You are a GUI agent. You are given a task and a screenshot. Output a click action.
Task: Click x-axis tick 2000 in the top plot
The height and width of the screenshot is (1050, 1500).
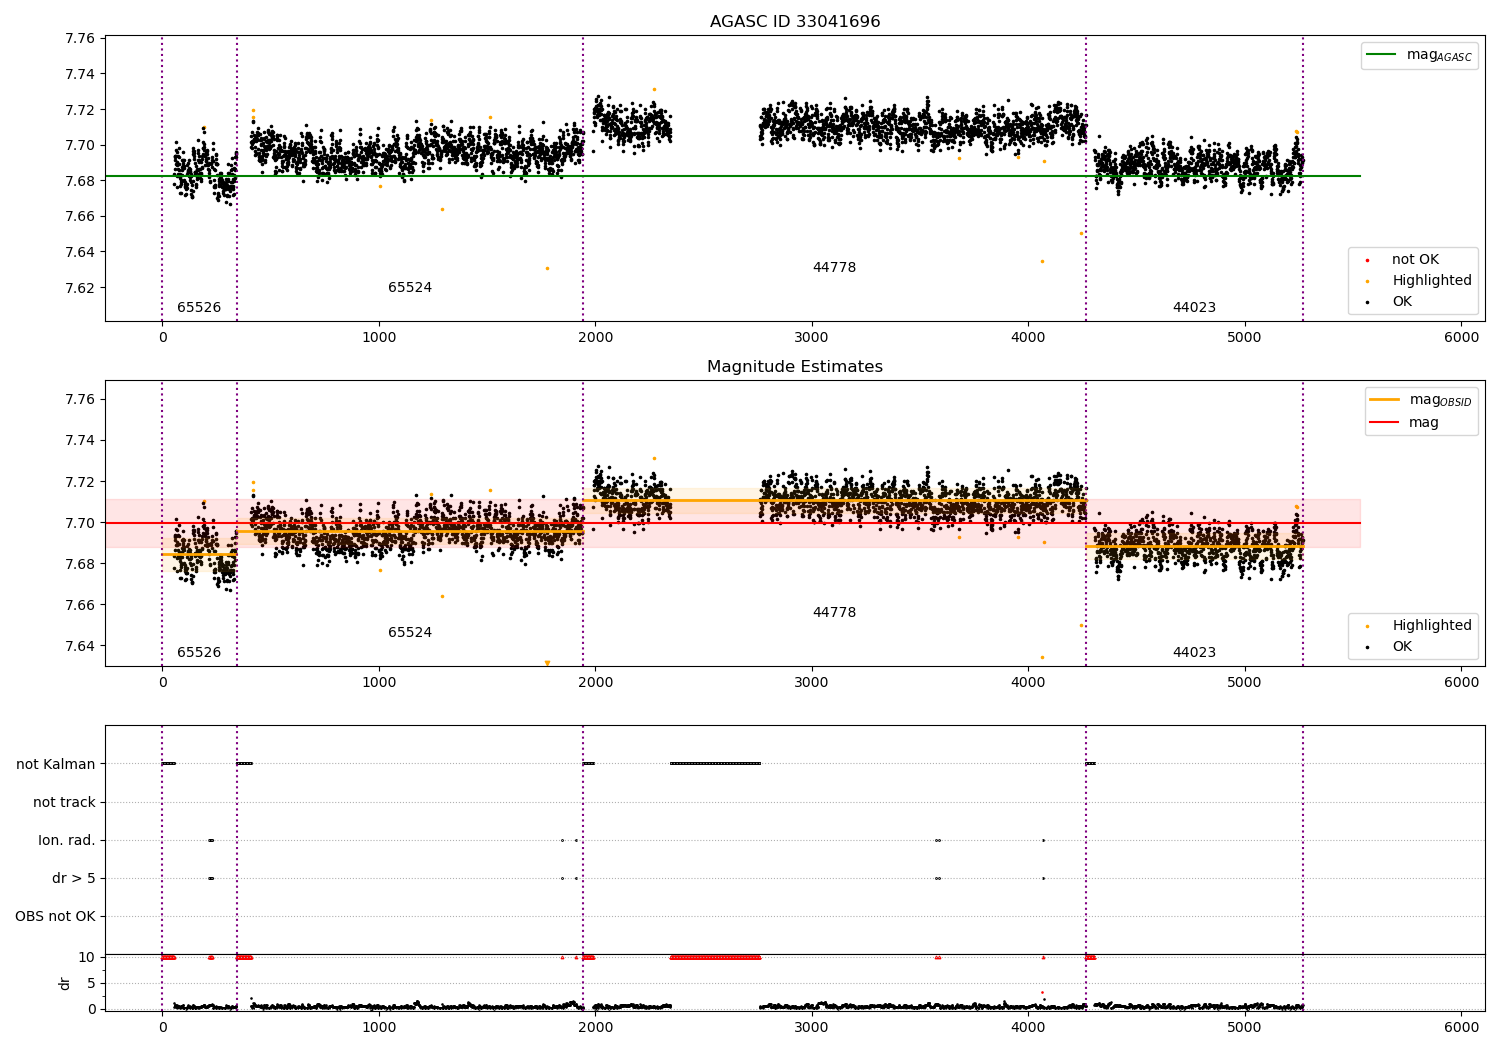pyautogui.click(x=595, y=338)
